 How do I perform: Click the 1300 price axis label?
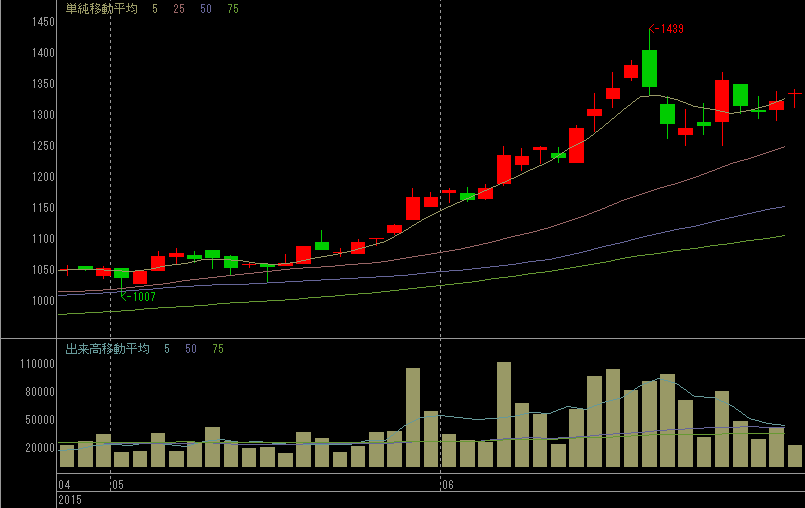[43, 115]
